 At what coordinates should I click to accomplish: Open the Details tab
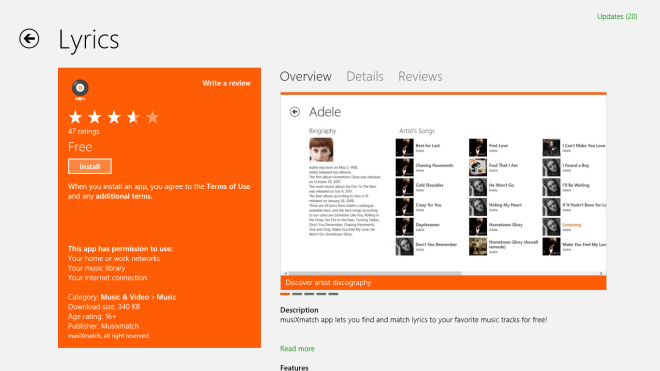365,77
